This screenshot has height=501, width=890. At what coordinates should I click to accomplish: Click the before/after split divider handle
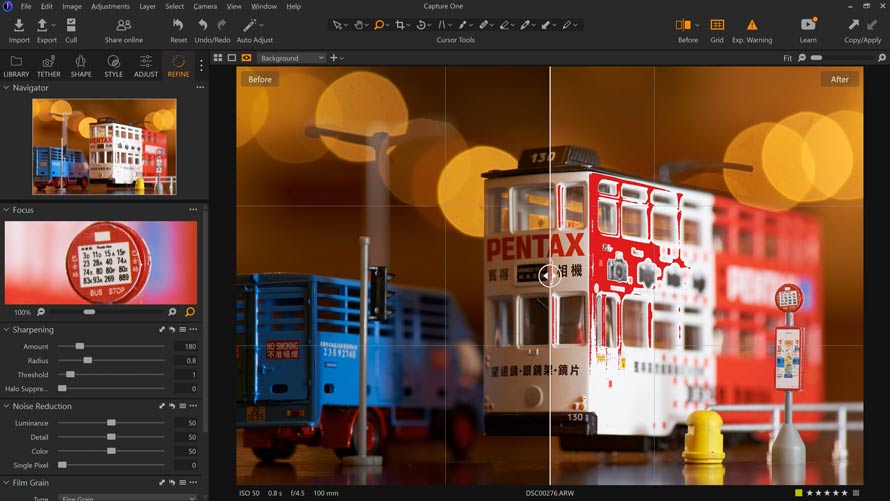[x=549, y=276]
